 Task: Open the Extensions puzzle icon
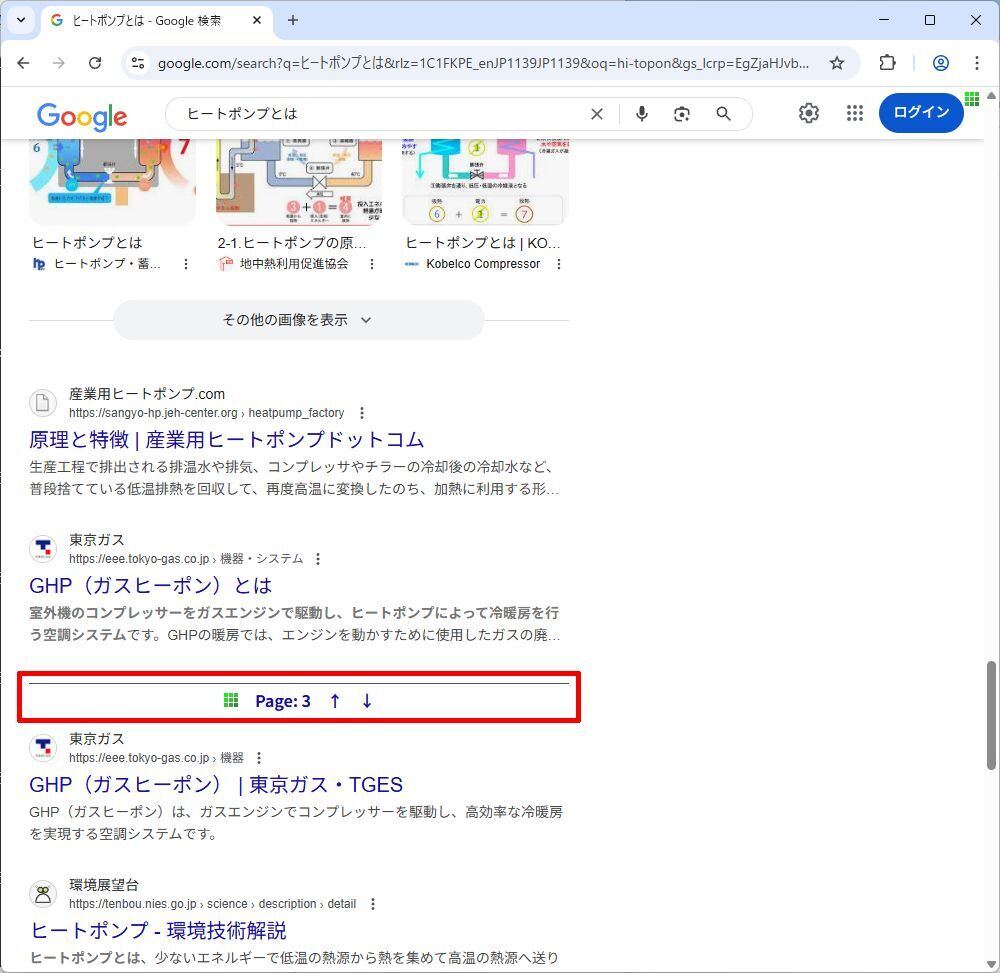pos(887,62)
